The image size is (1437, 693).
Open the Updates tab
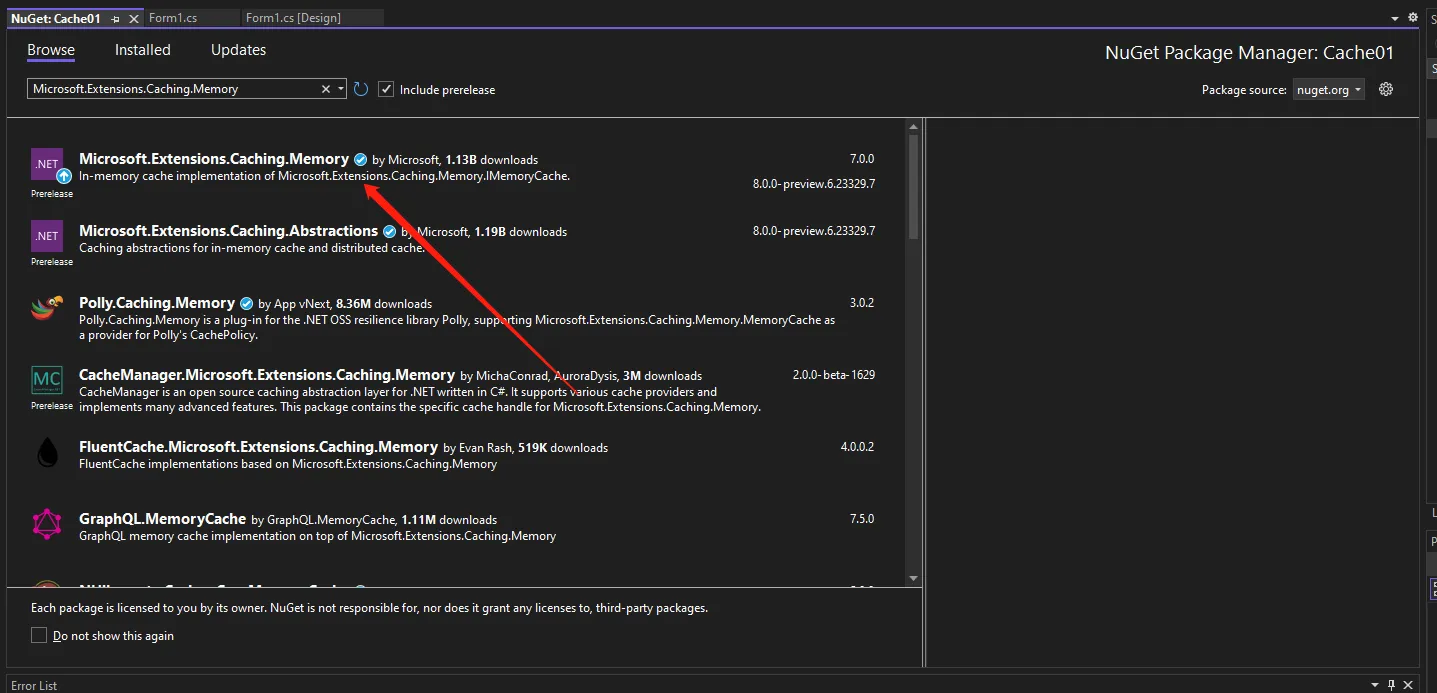pos(239,50)
